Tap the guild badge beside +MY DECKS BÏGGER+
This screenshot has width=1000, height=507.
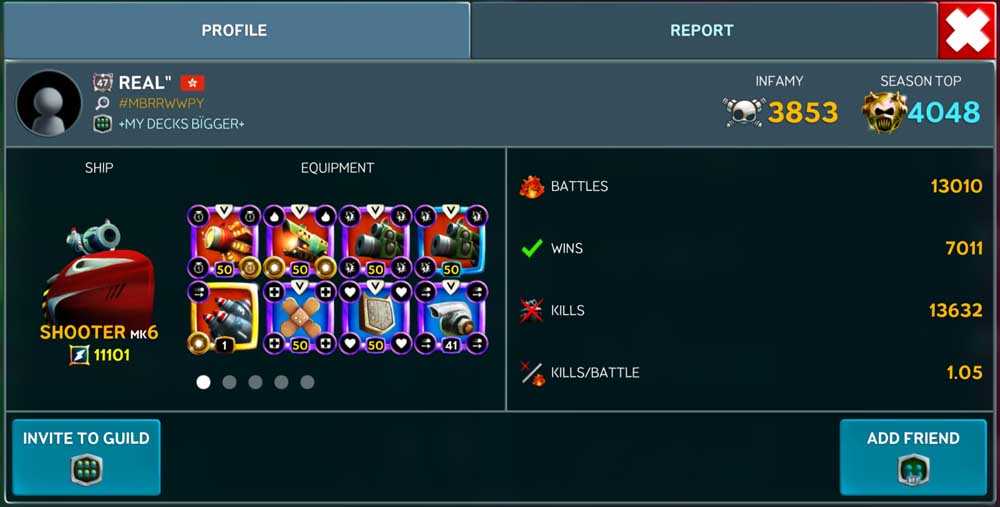coord(103,124)
